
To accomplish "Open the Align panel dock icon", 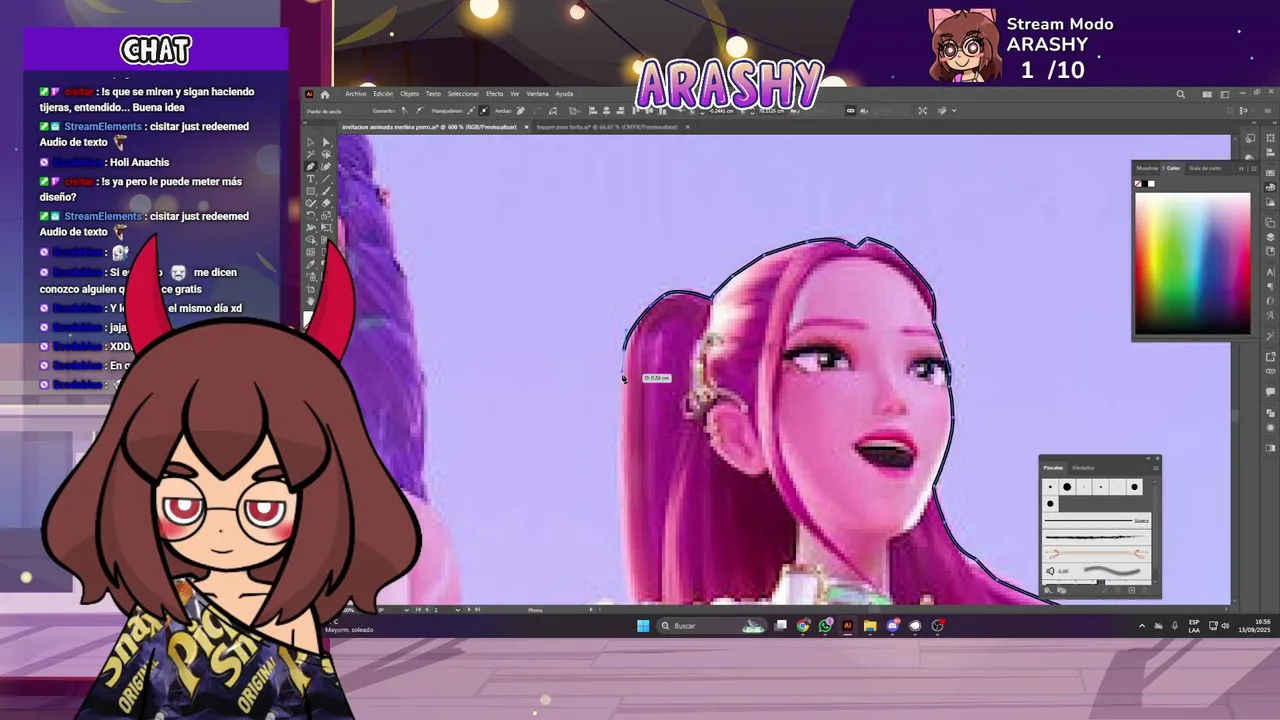I will point(1270,152).
